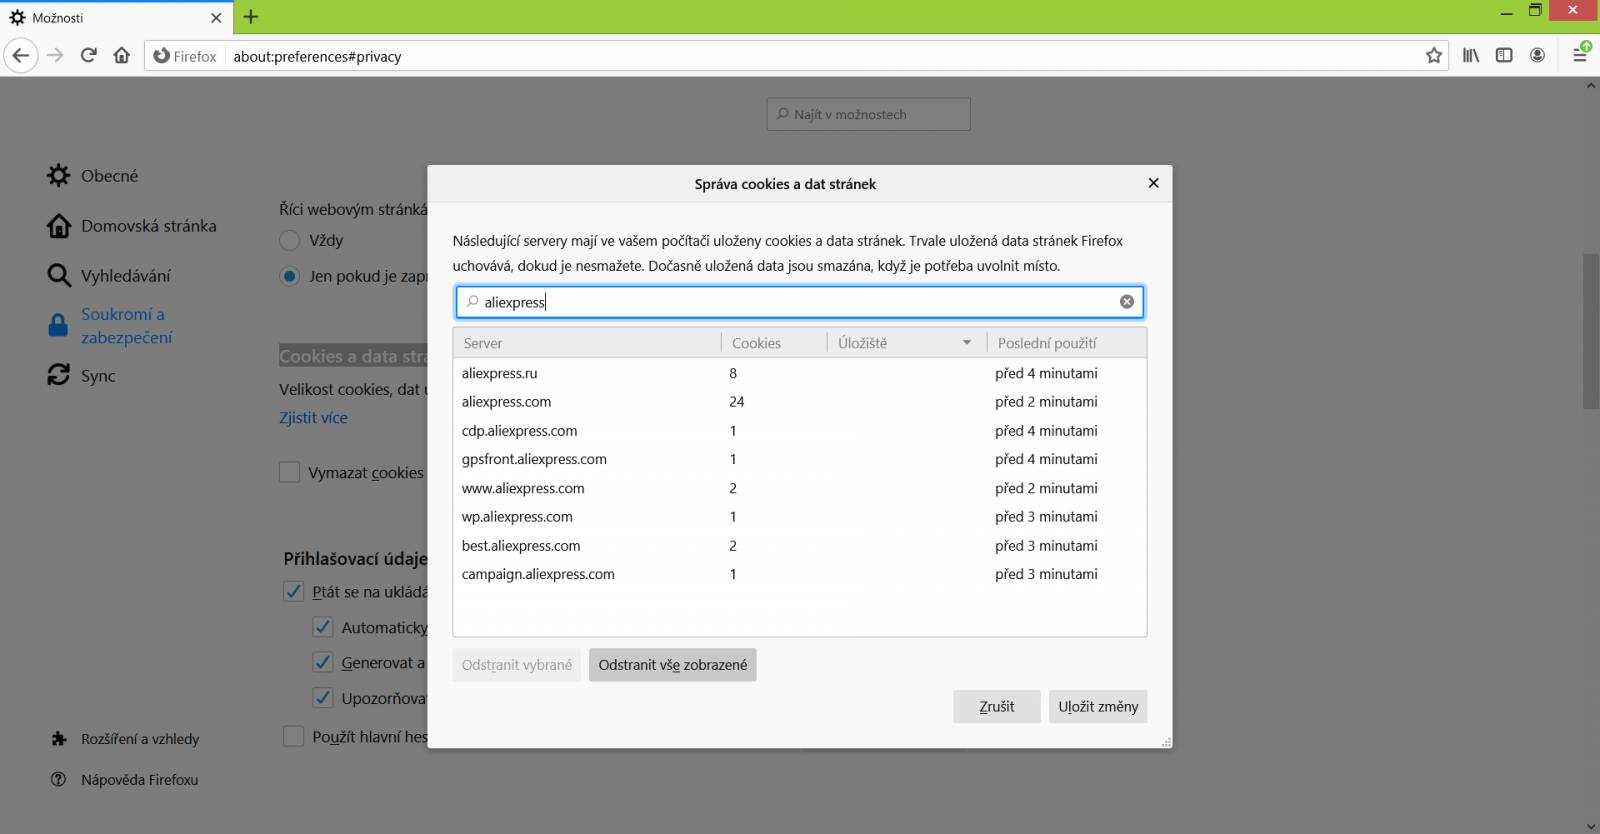Image resolution: width=1600 pixels, height=834 pixels.
Task: Toggle Použít hlavní heslo checkbox
Action: point(293,736)
